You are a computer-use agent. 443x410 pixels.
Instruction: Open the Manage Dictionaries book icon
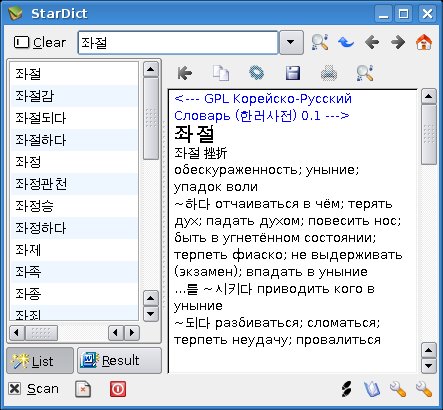(x=372, y=389)
